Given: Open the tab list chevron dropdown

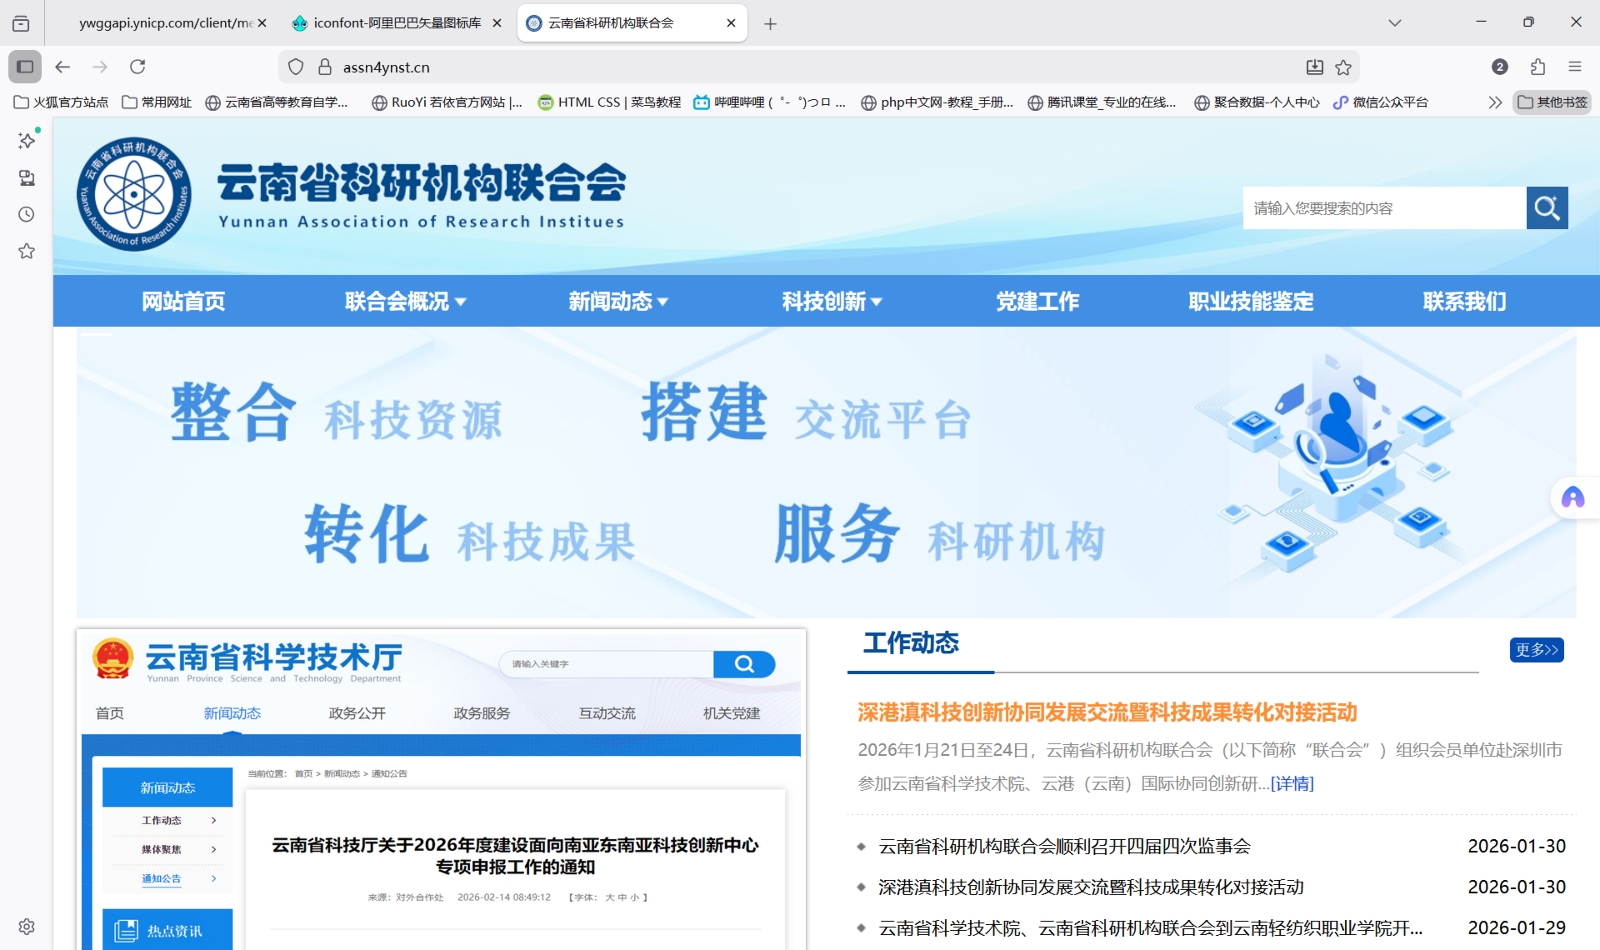Looking at the screenshot, I should point(1395,22).
